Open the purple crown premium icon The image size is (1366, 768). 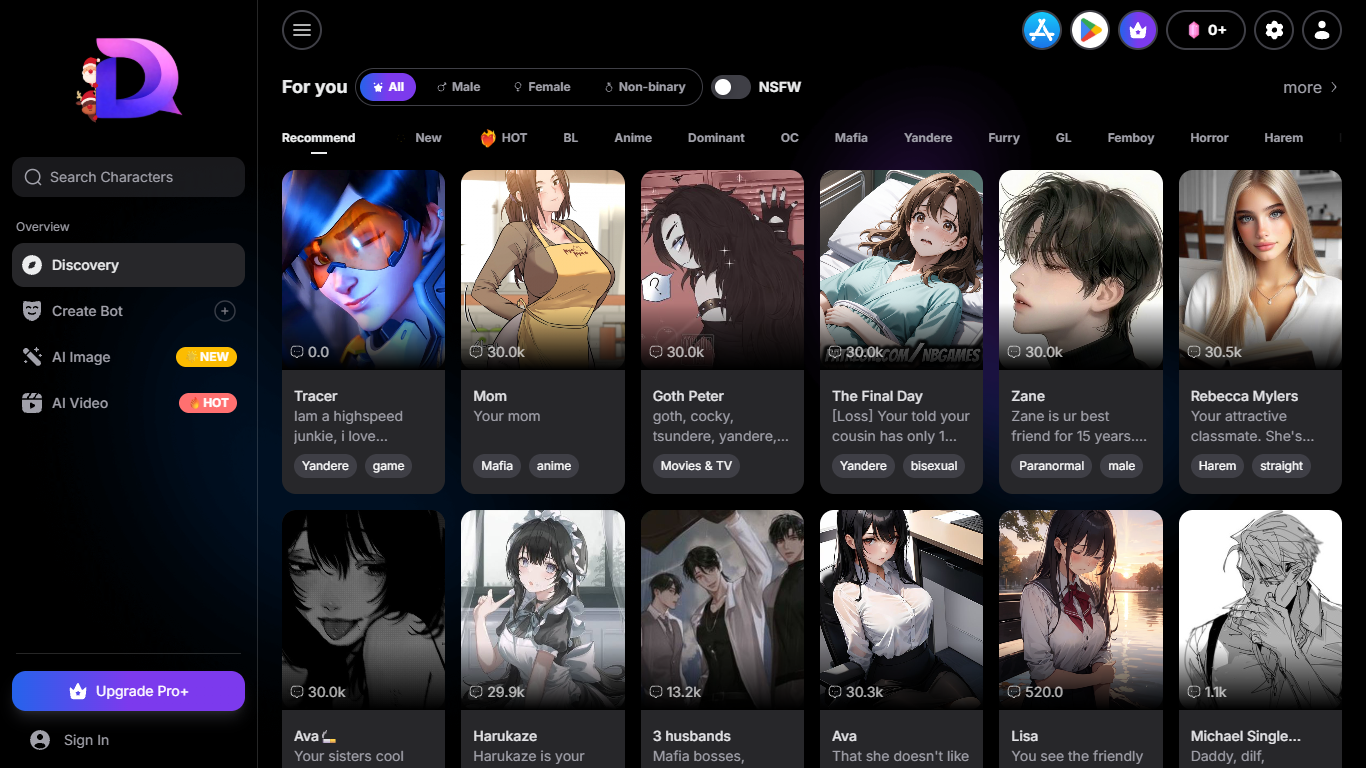(x=1137, y=30)
